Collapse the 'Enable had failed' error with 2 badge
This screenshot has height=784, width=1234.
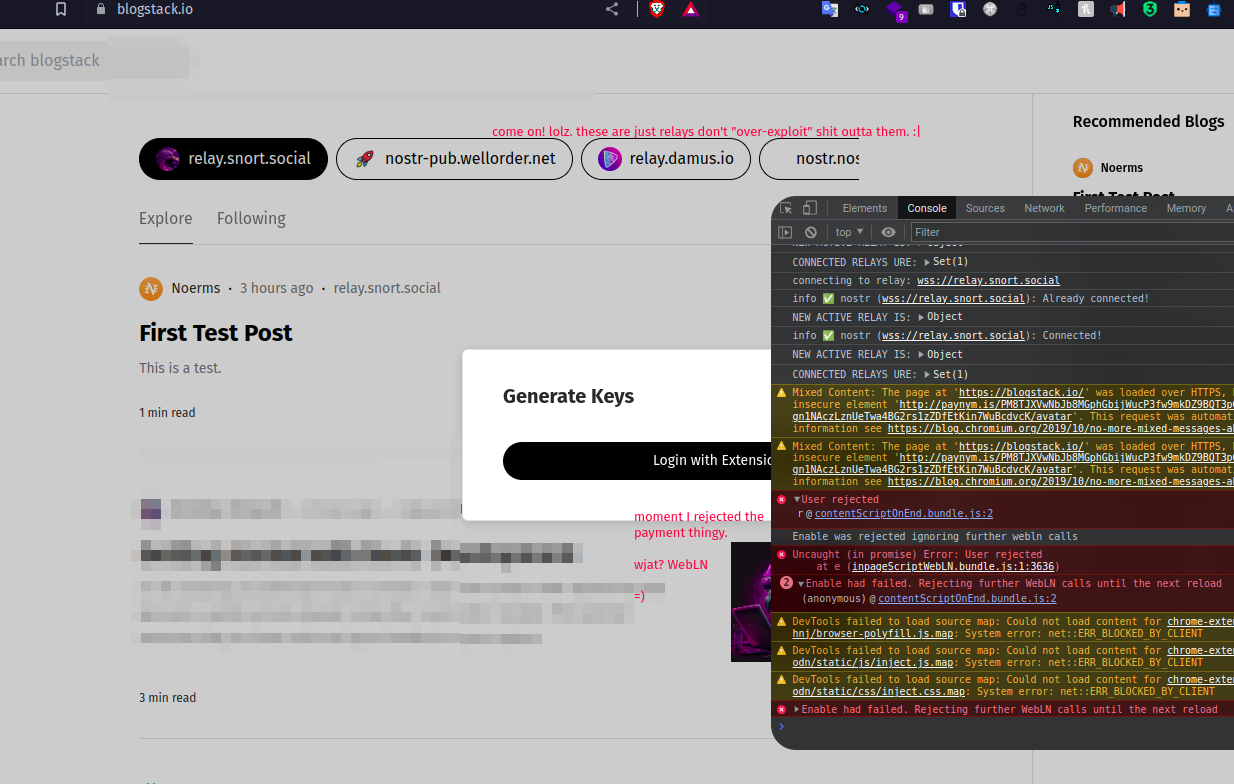click(x=801, y=583)
